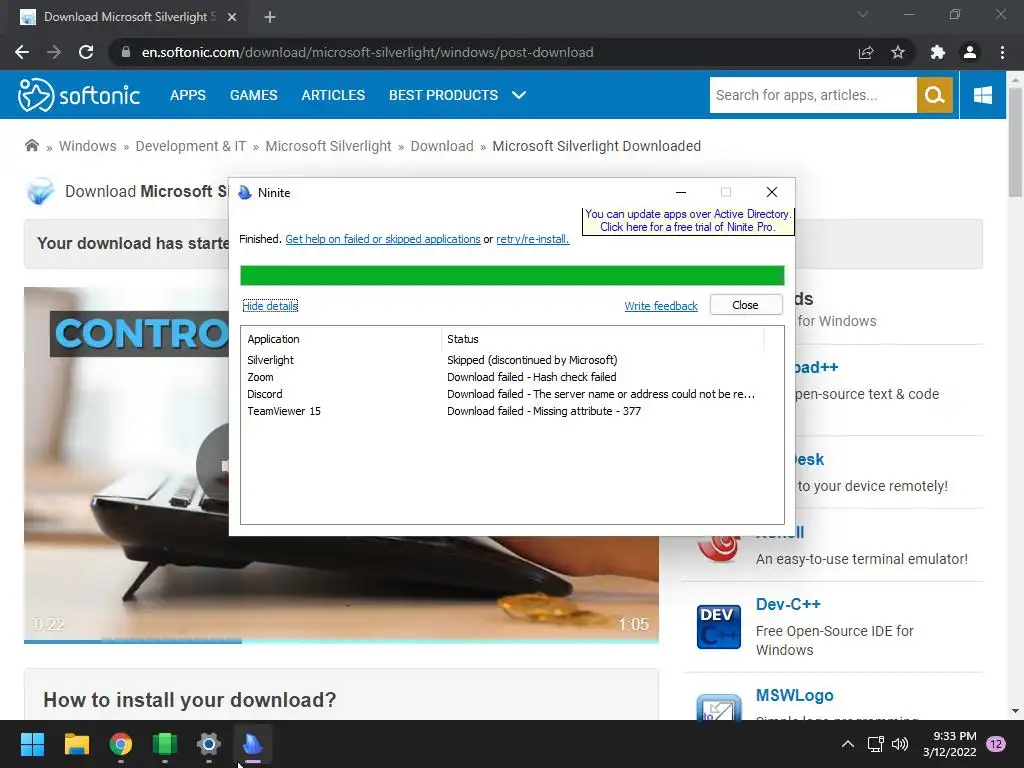1024x768 pixels.
Task: Click the Status column header
Action: point(602,339)
